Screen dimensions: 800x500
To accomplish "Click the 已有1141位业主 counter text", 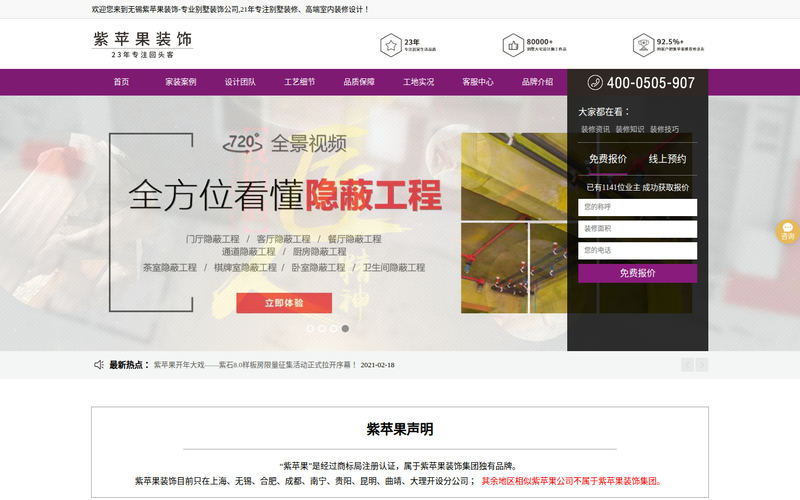I will [x=638, y=187].
